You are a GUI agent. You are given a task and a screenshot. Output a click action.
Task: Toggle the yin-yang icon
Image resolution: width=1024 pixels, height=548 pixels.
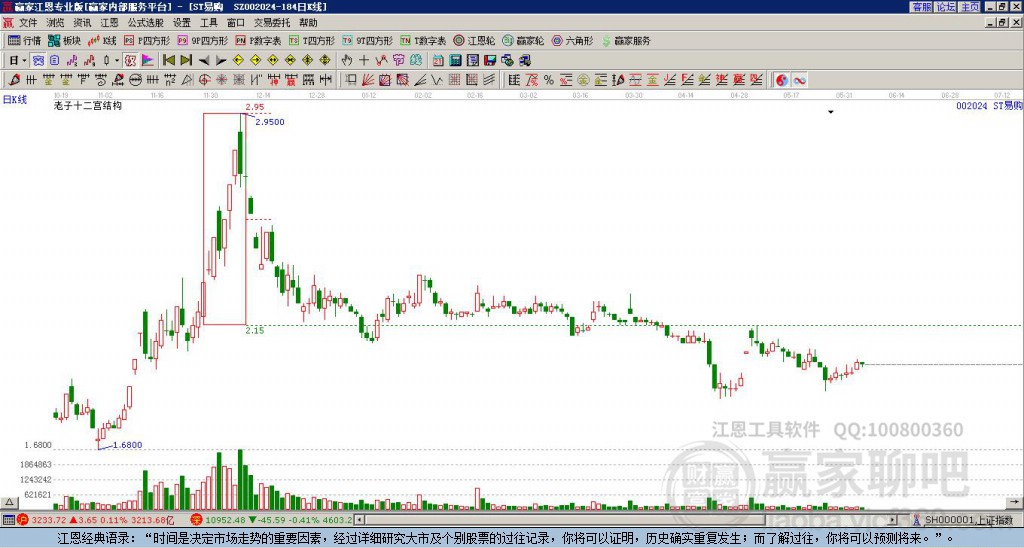782,80
